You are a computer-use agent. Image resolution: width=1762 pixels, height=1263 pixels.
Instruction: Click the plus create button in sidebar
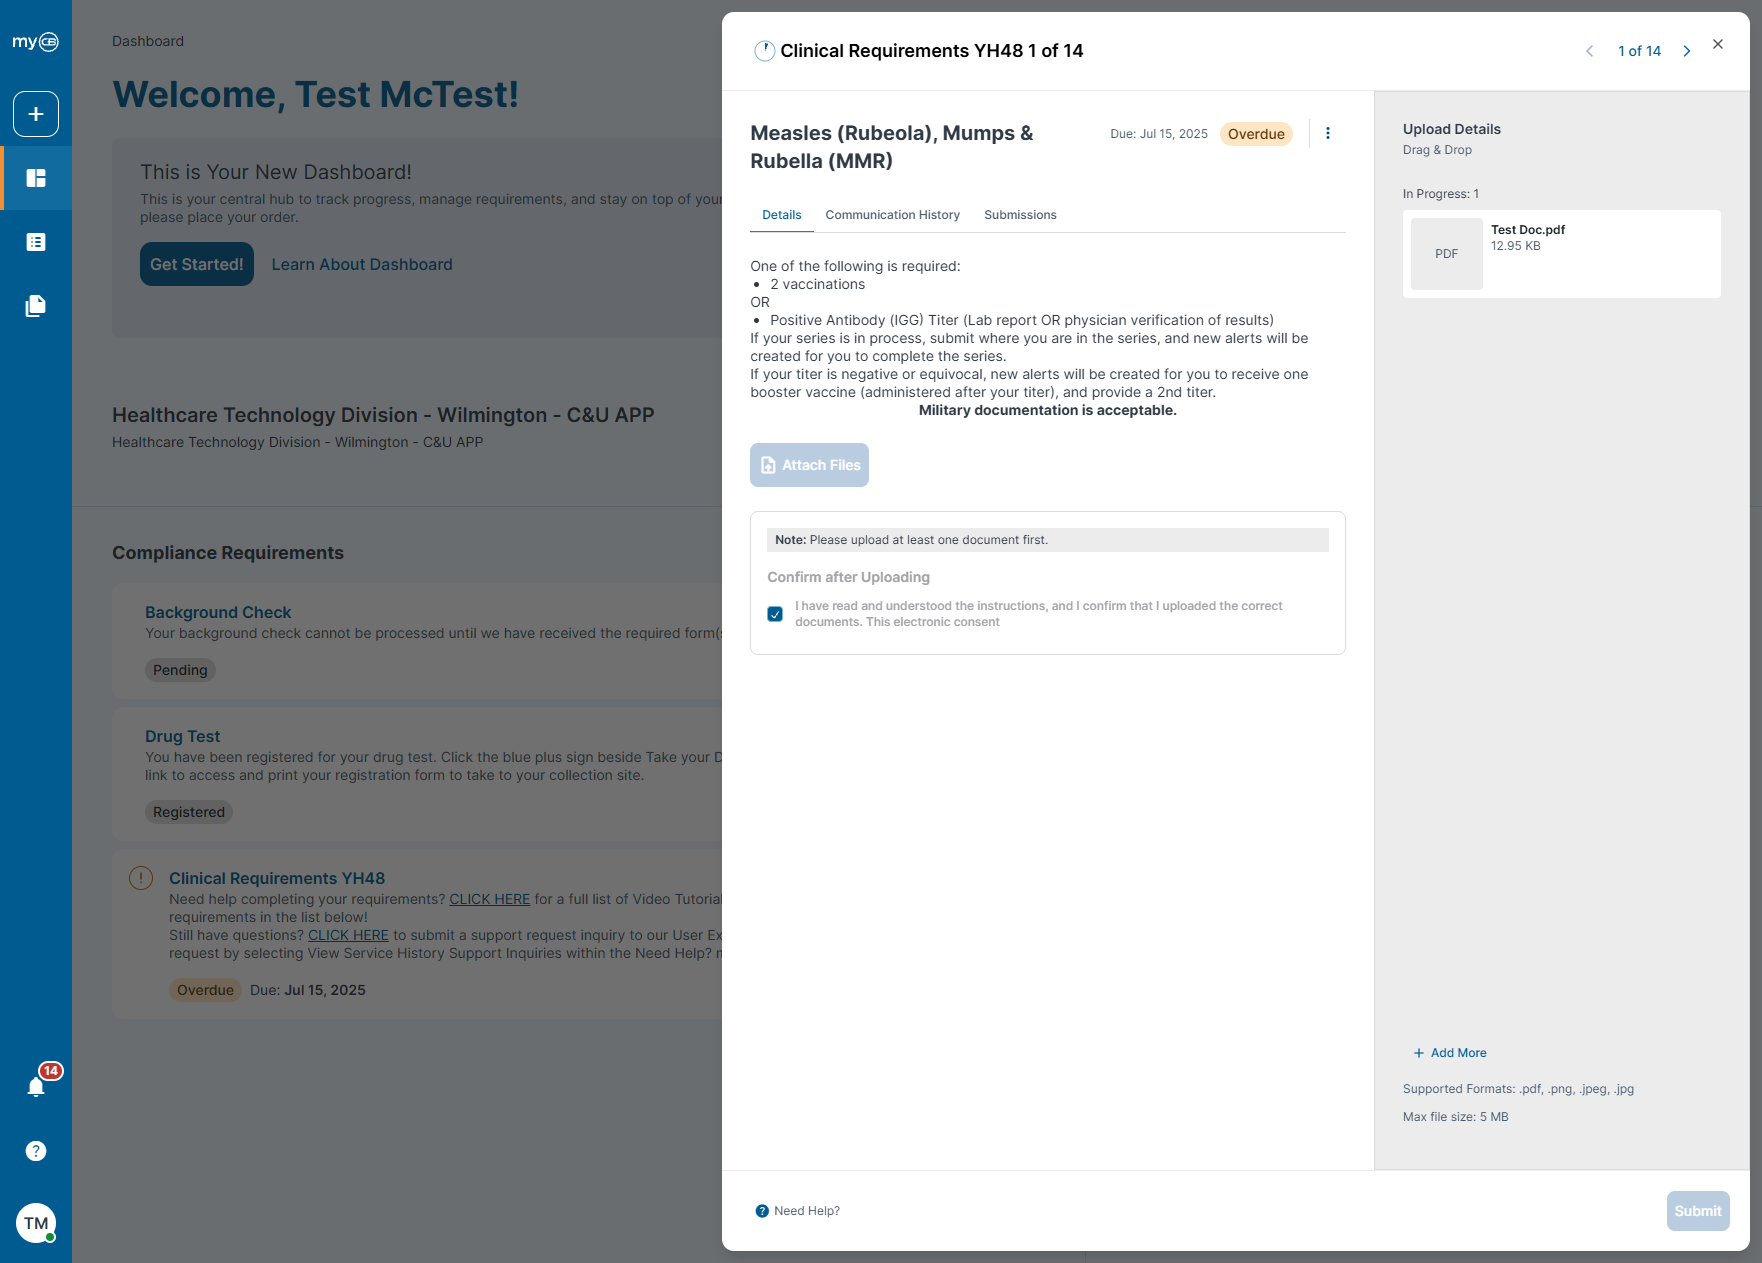(x=36, y=114)
